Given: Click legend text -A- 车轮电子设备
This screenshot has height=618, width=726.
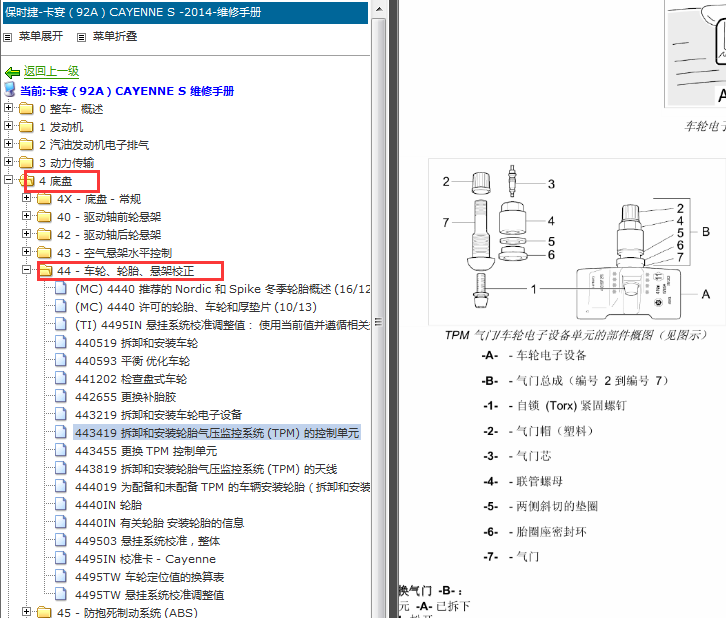Looking at the screenshot, I should point(534,356).
